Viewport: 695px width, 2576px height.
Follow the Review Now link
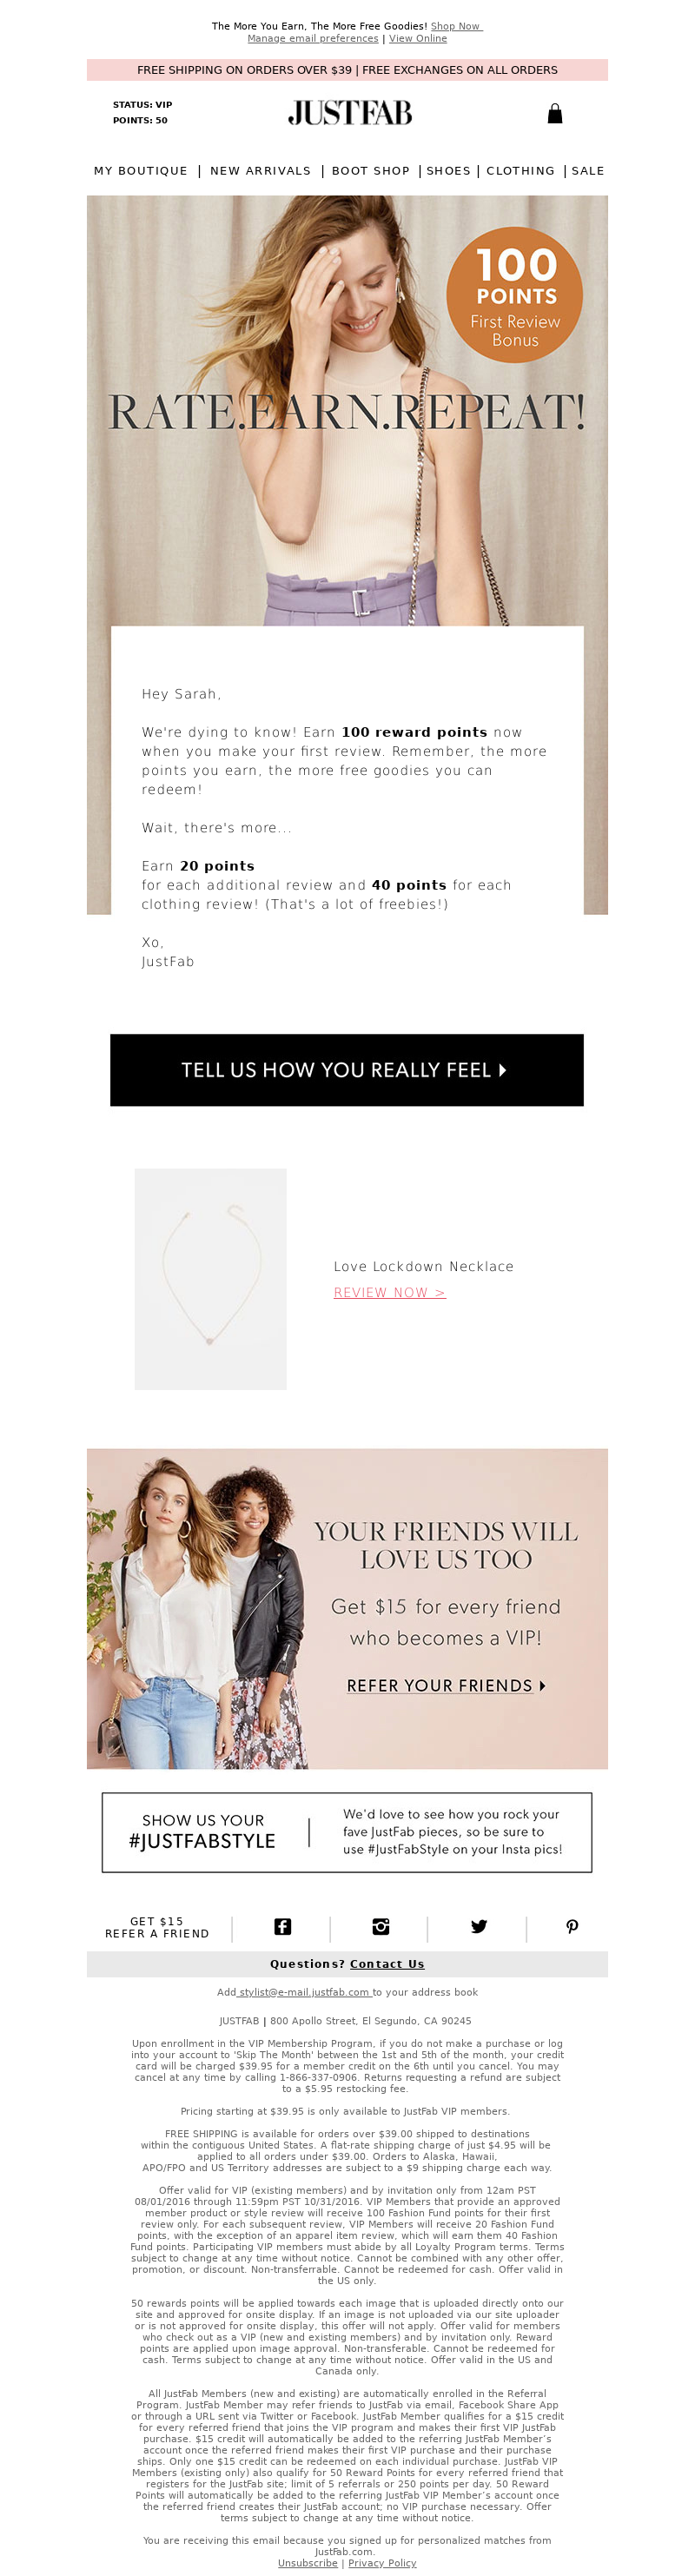(x=390, y=1292)
